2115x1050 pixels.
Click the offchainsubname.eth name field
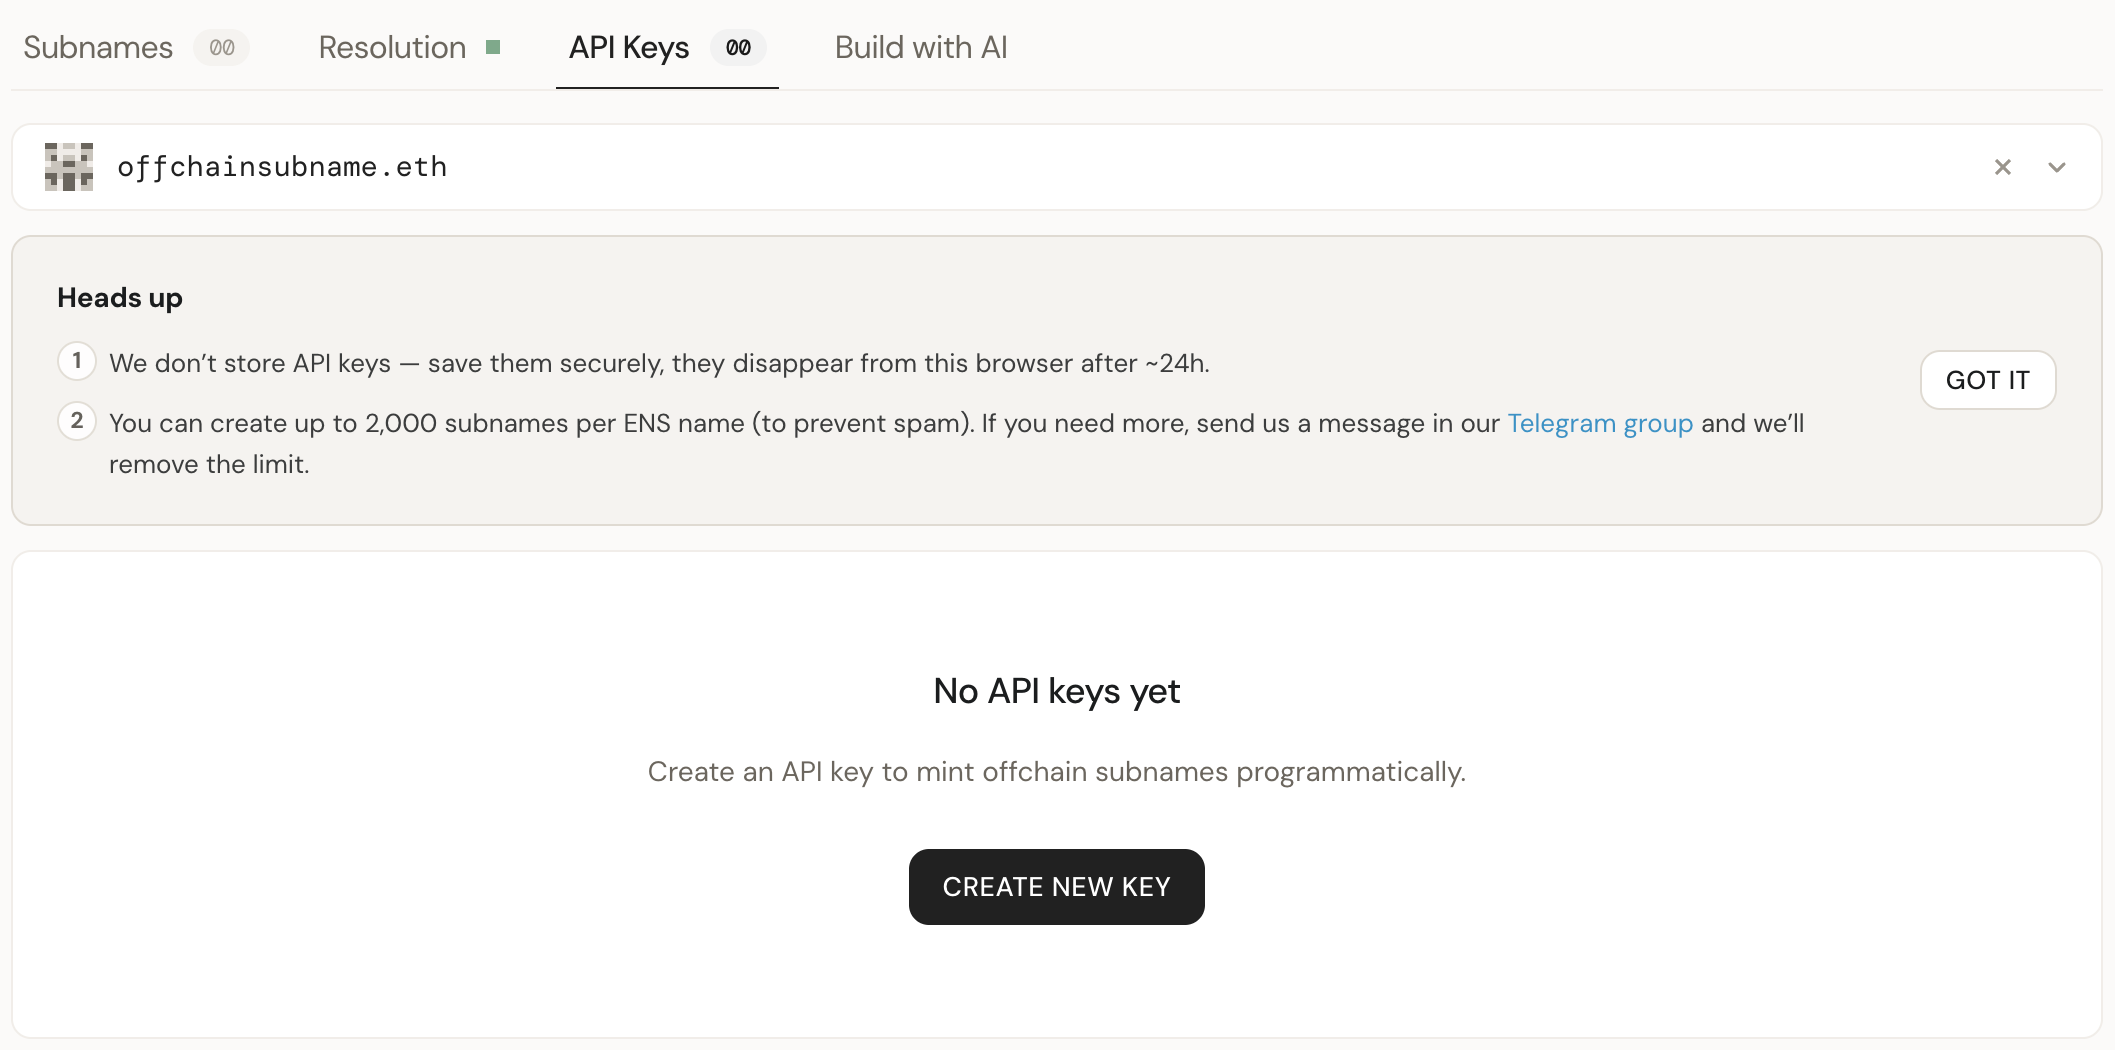pos(1056,167)
